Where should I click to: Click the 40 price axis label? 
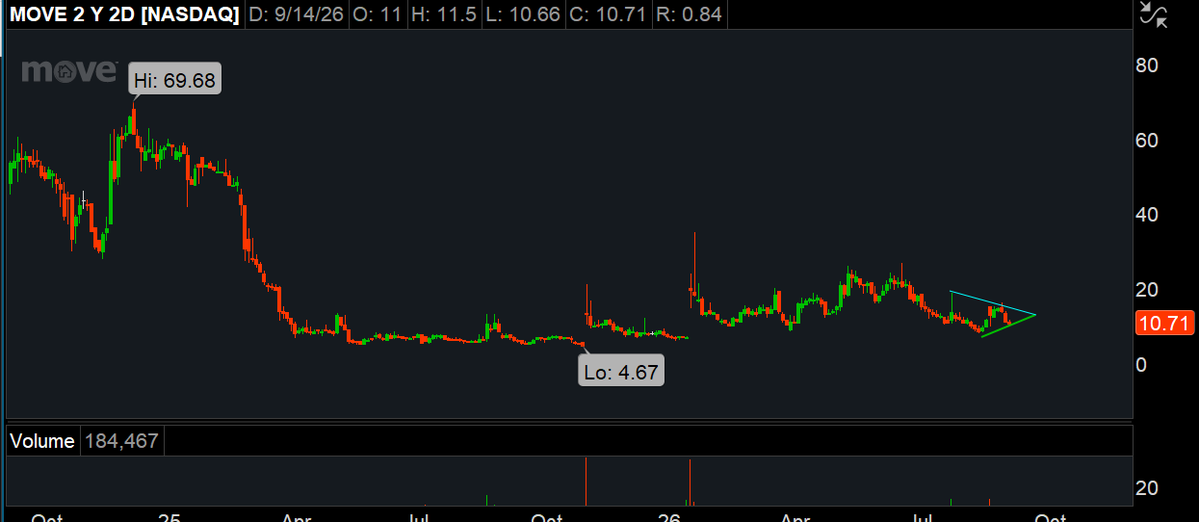[1147, 215]
